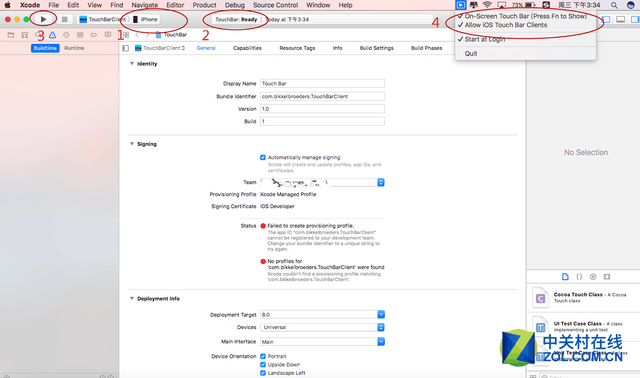
Task: Run the project with the play button
Action: [44, 19]
